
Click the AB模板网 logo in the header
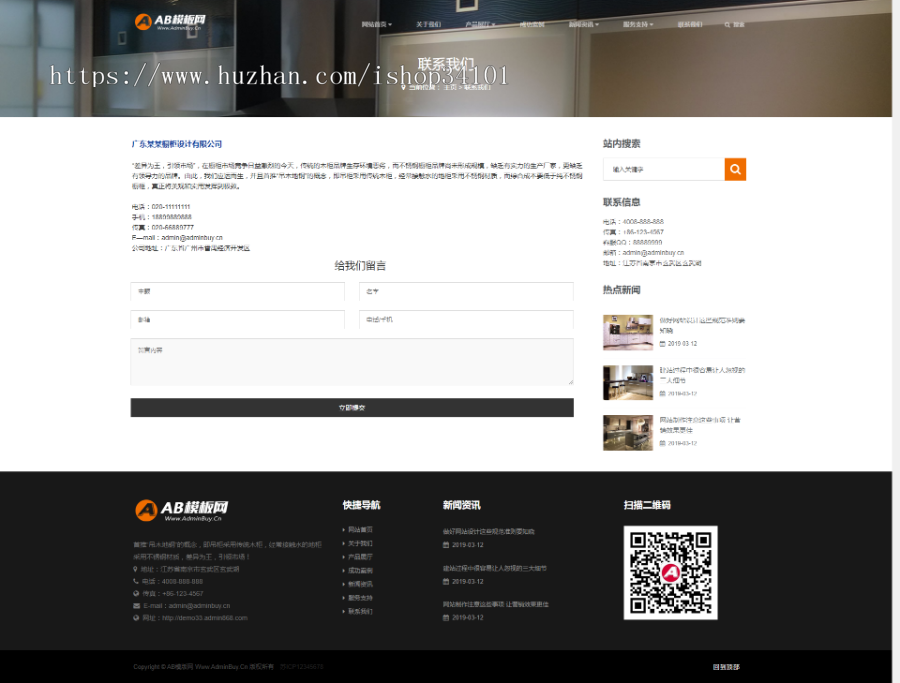click(x=170, y=20)
